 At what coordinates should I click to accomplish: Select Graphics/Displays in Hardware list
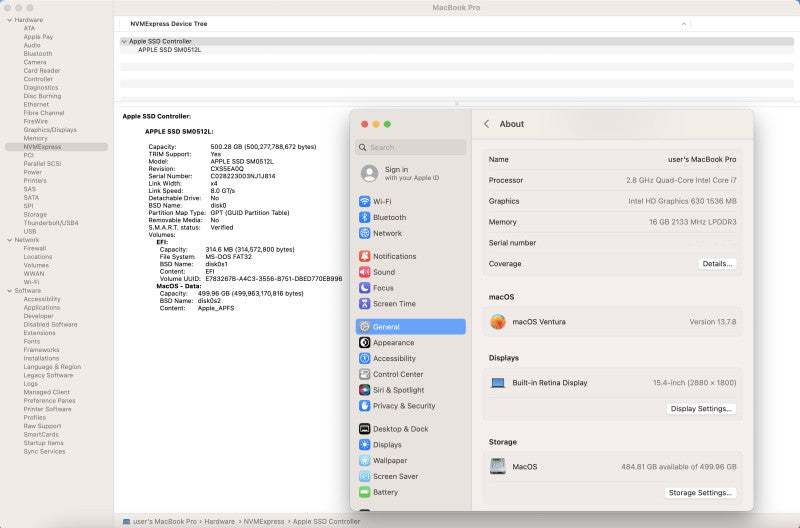tap(50, 130)
